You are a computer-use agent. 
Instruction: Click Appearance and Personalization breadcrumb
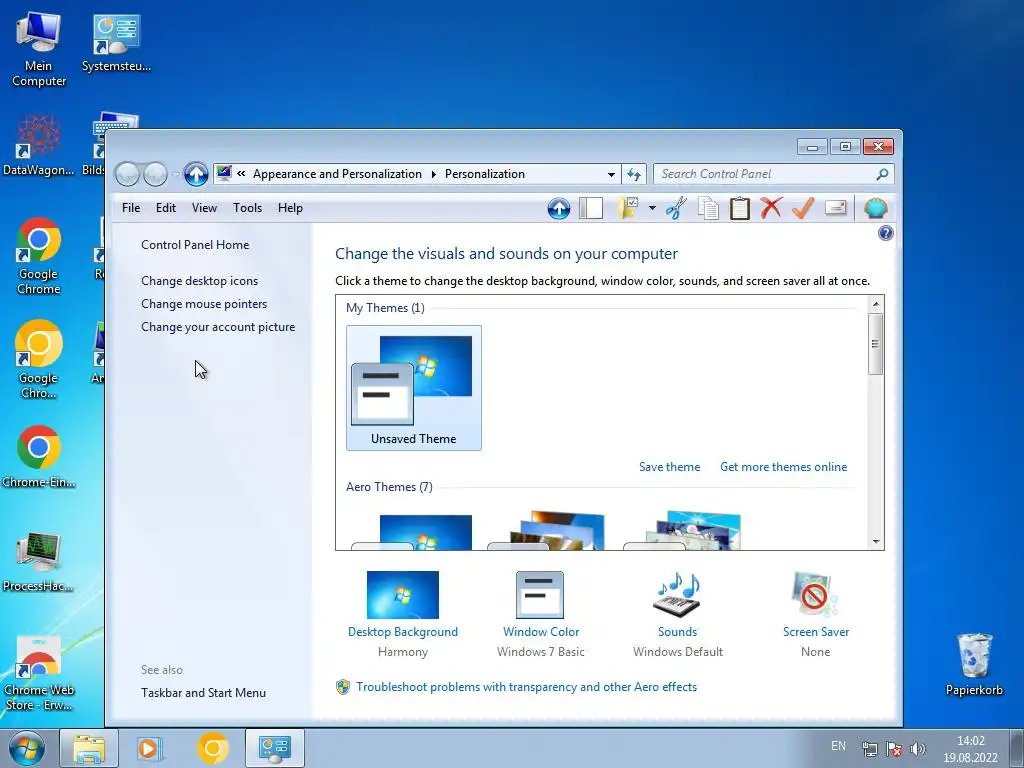337,174
